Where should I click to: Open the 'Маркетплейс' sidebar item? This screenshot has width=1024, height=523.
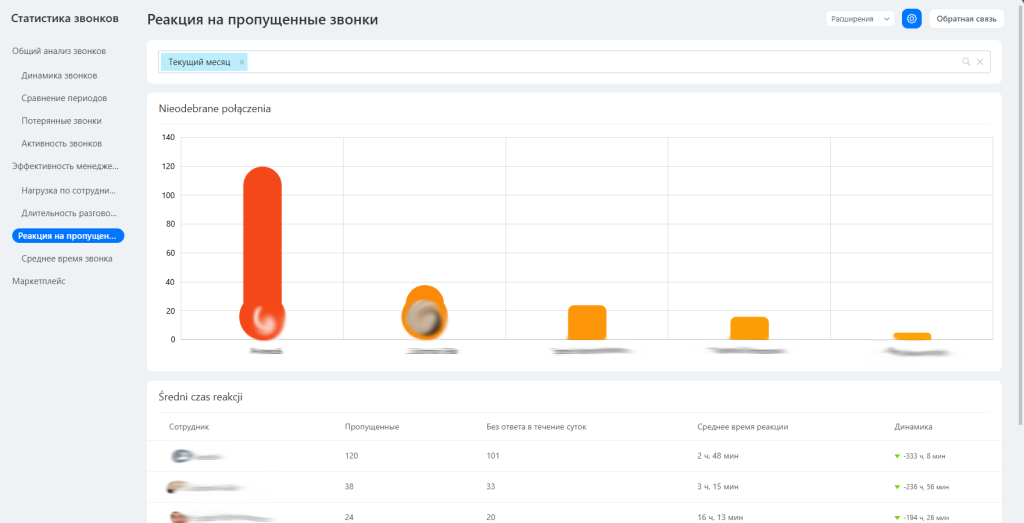(39, 281)
